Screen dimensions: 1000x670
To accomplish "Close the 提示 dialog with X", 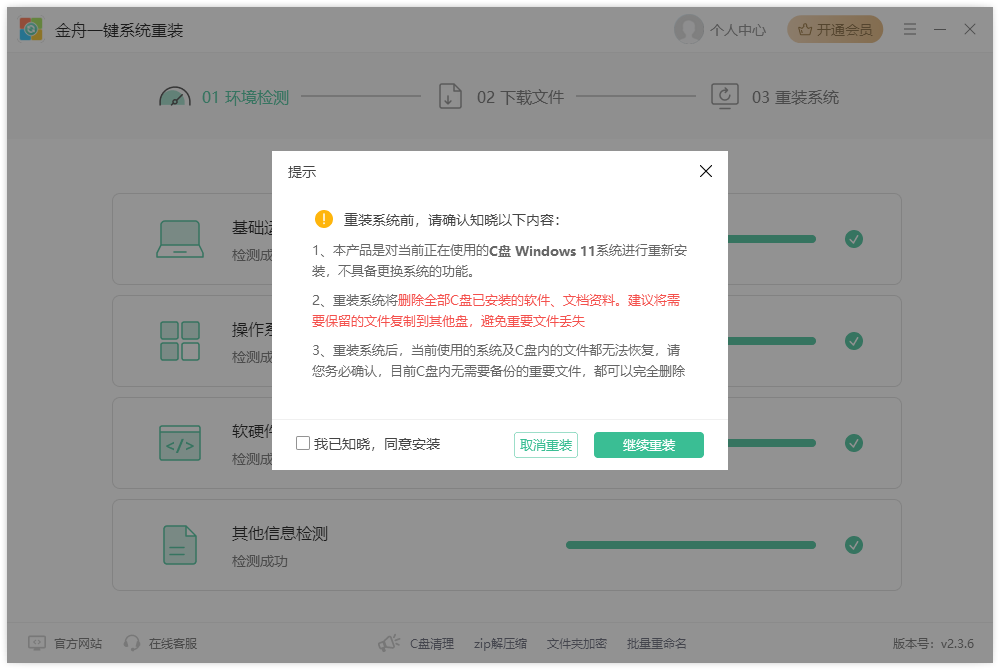I will pyautogui.click(x=705, y=171).
